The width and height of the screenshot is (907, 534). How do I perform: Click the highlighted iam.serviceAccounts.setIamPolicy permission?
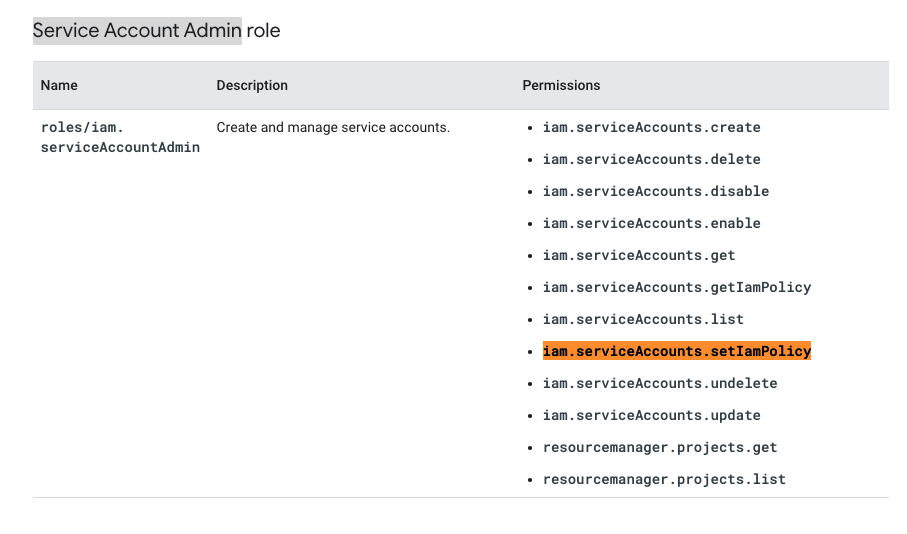click(676, 352)
